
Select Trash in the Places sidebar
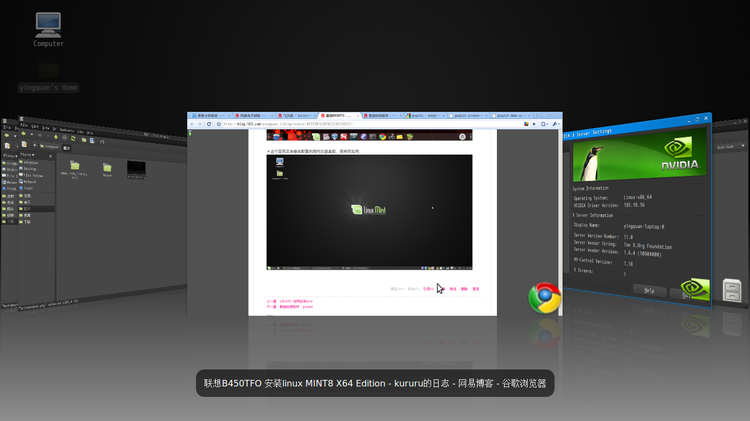tap(26, 188)
